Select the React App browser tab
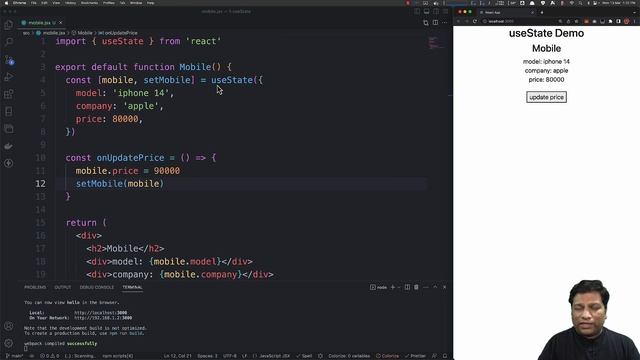This screenshot has height=360, width=640. click(x=506, y=12)
